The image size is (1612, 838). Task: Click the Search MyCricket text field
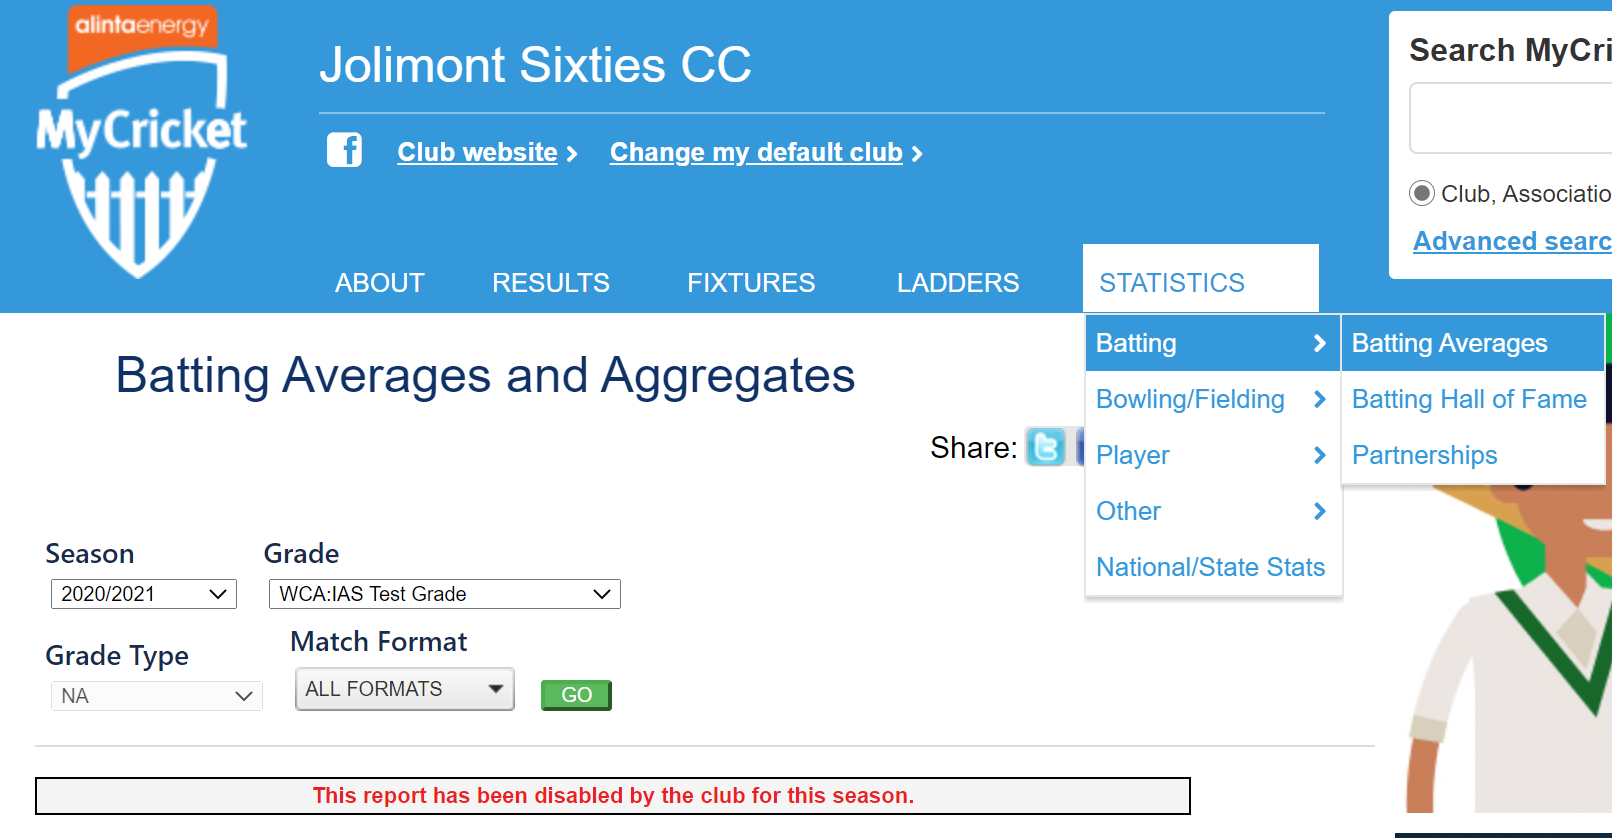pyautogui.click(x=1510, y=118)
